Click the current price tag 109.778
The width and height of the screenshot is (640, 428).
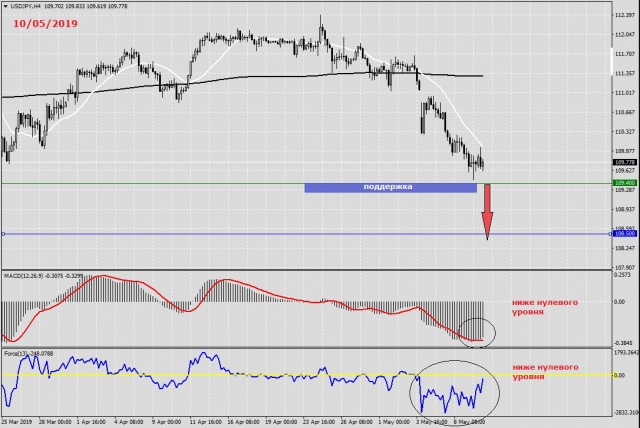(624, 162)
